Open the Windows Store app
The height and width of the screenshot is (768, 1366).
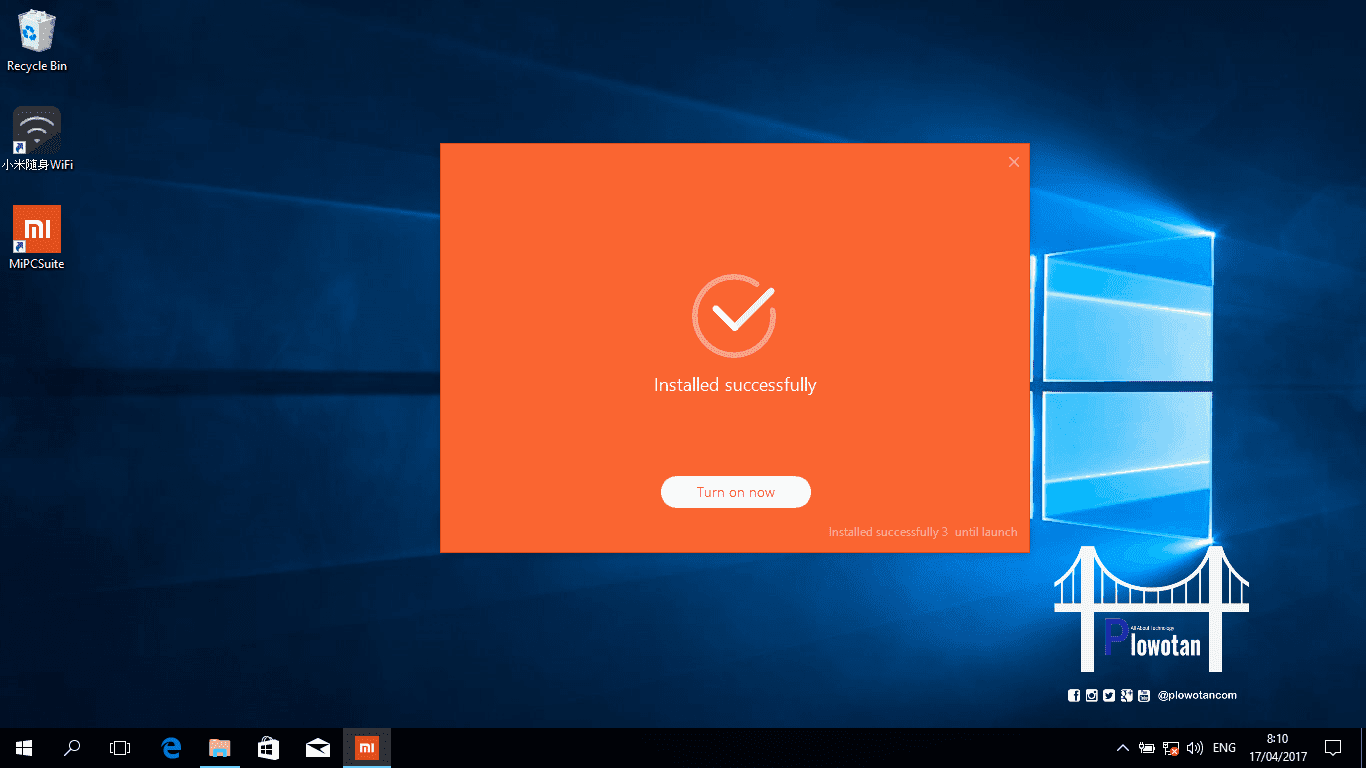[268, 747]
